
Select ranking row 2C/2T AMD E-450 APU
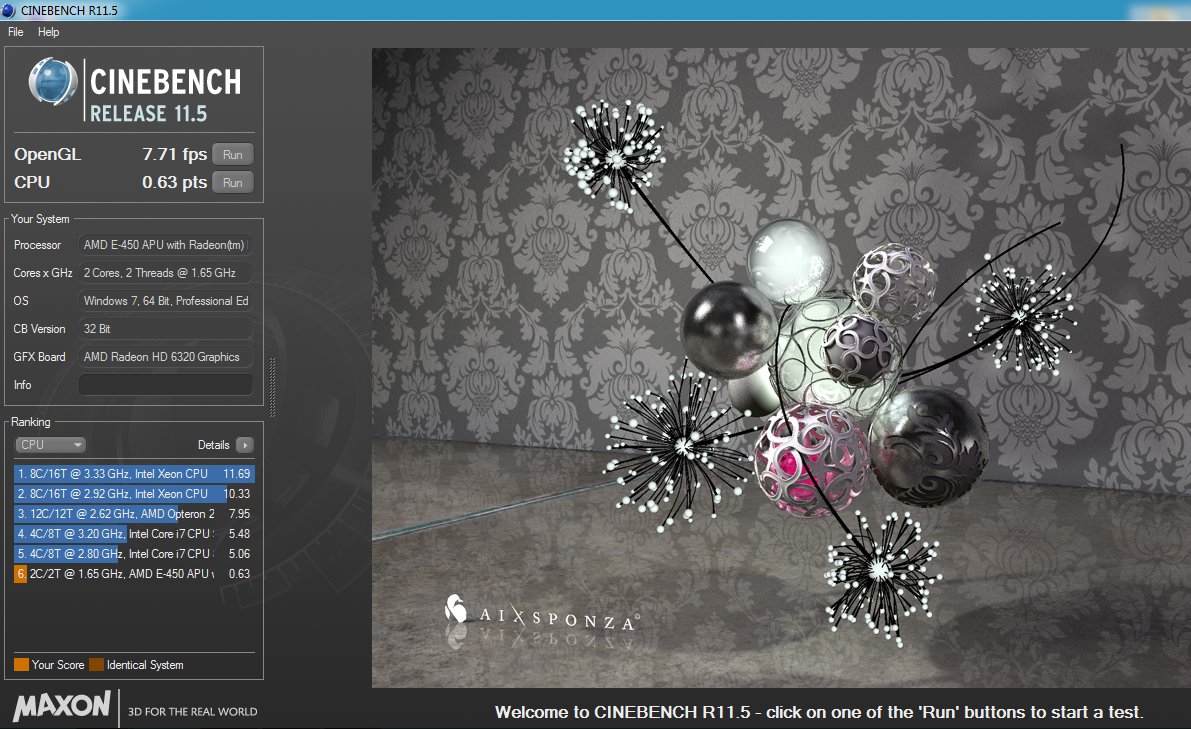point(134,574)
